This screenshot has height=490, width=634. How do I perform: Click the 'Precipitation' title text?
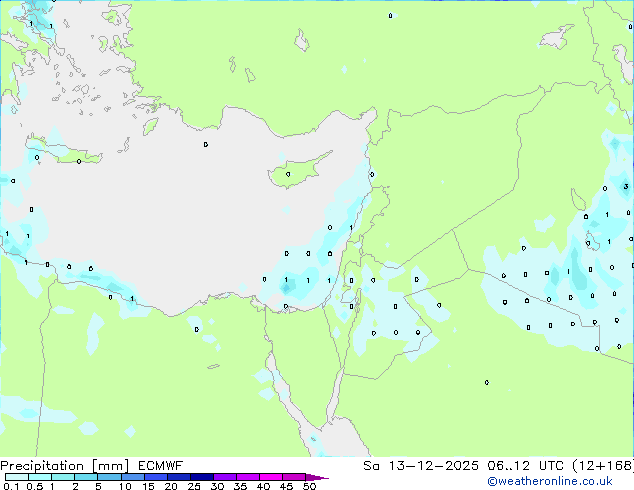42,466
